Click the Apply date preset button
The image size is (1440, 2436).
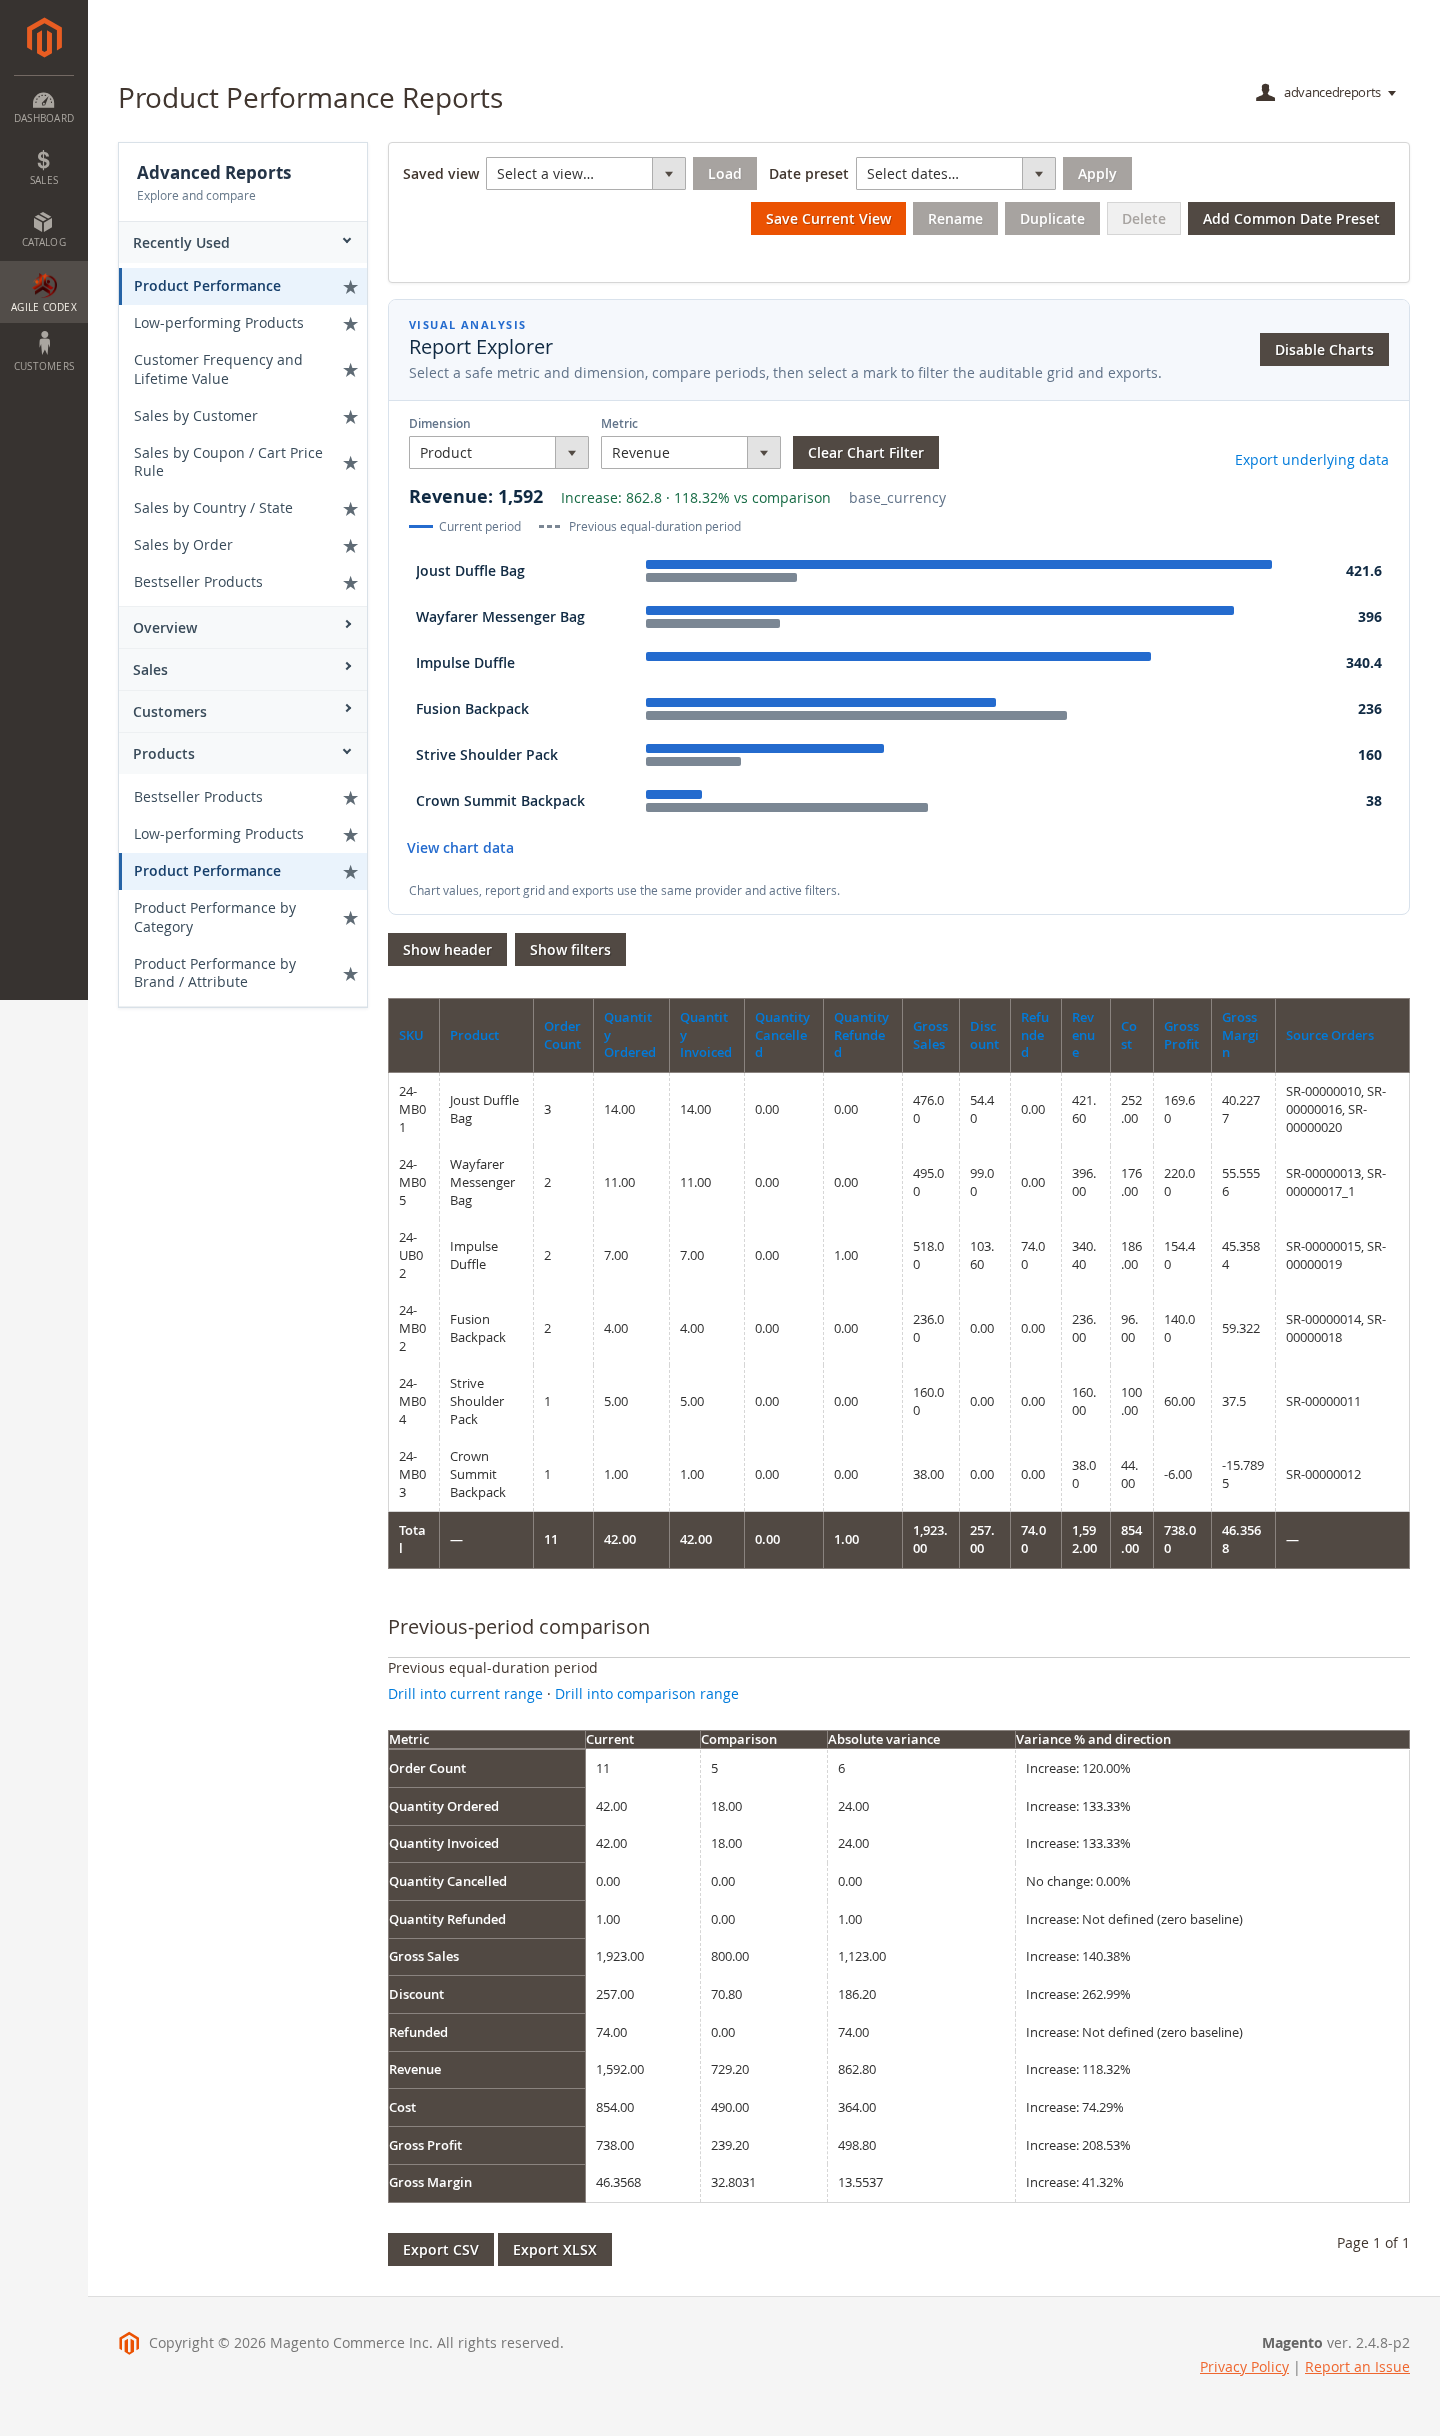1097,174
